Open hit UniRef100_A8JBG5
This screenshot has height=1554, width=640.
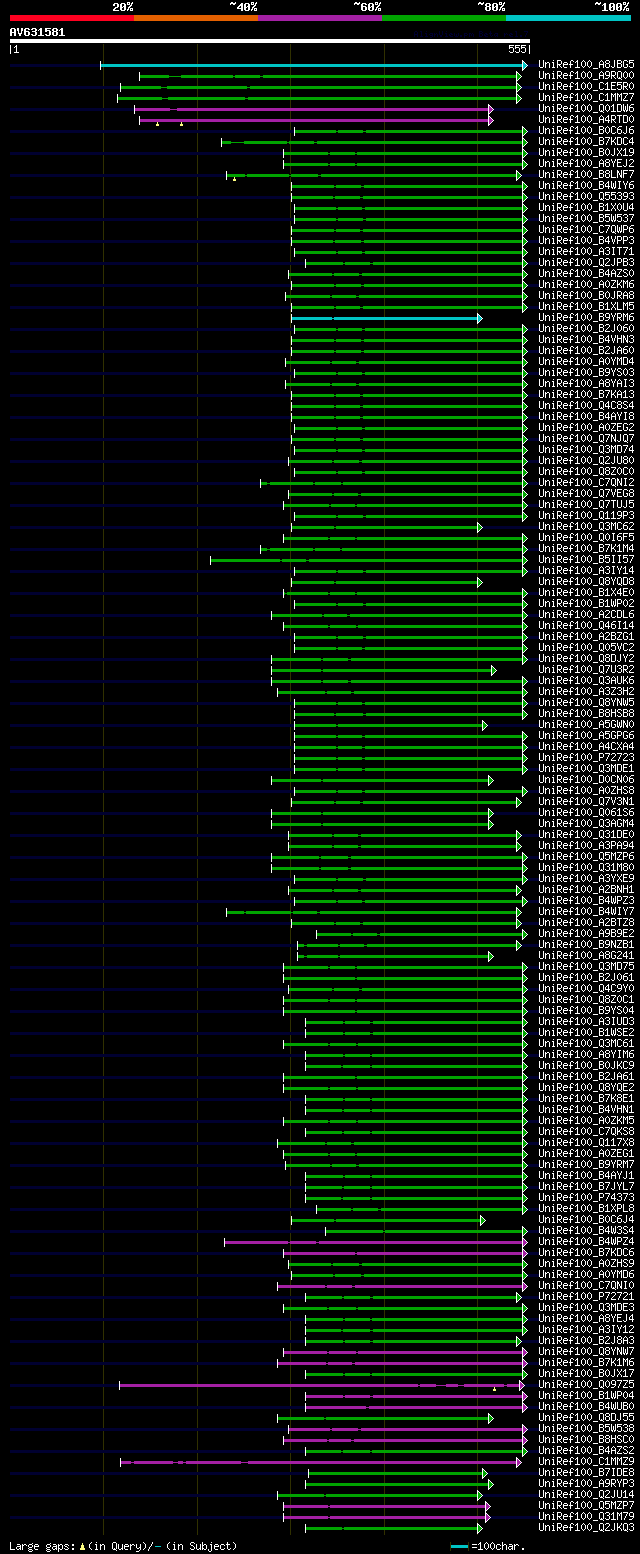[586, 65]
